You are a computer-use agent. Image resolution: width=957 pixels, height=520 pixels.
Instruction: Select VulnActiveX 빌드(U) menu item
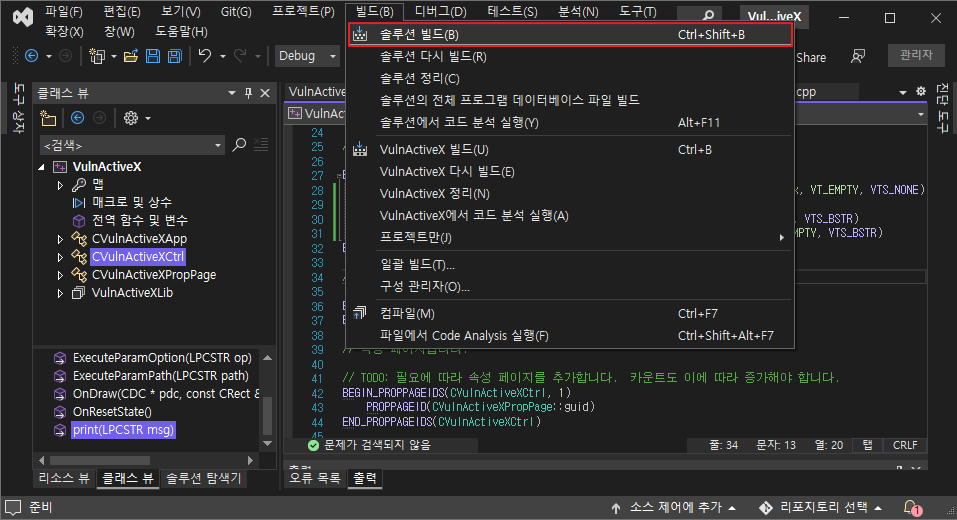click(570, 150)
